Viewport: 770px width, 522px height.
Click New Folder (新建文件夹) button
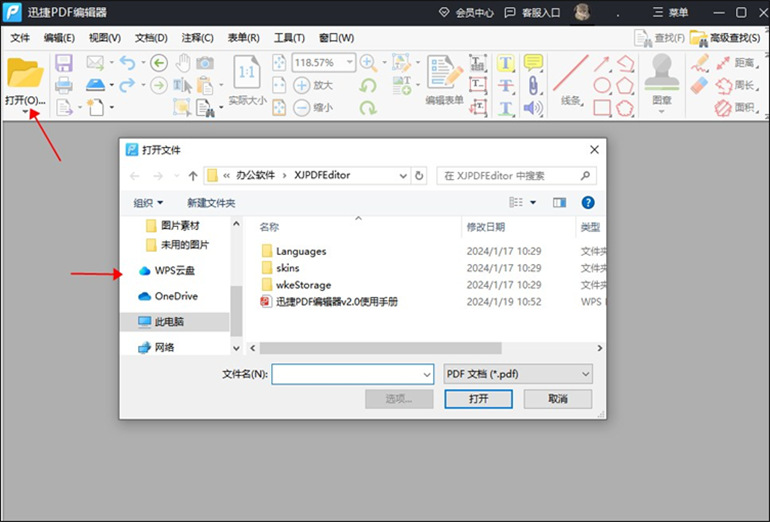(211, 203)
